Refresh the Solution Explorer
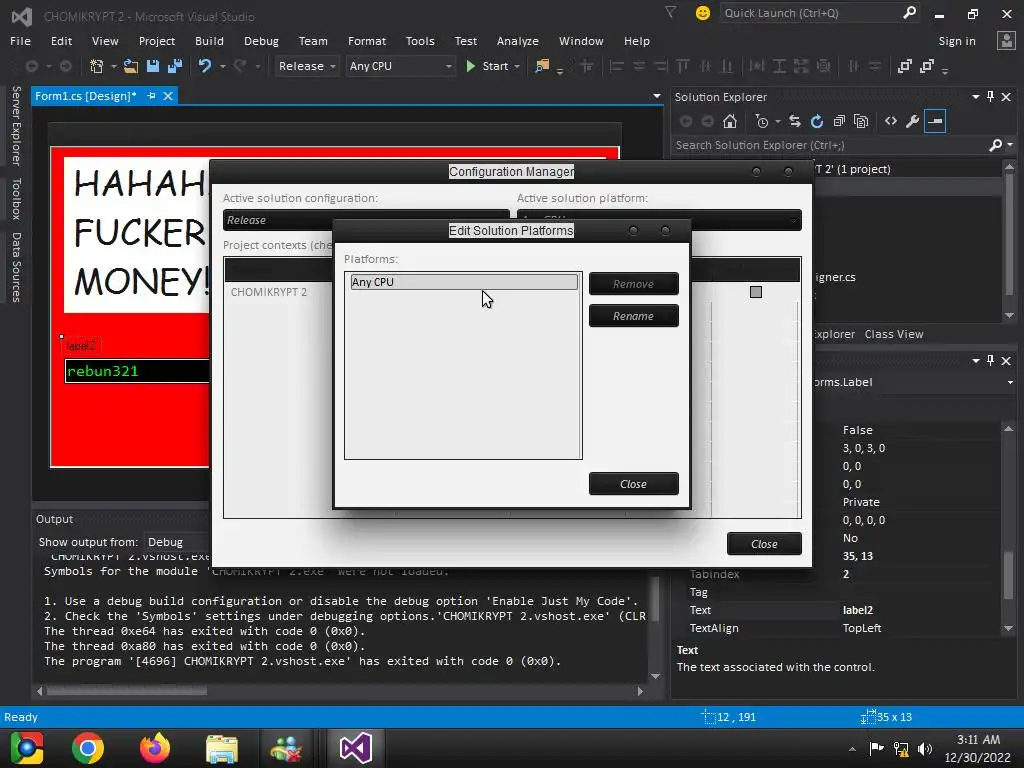The width and height of the screenshot is (1024, 768). [817, 121]
